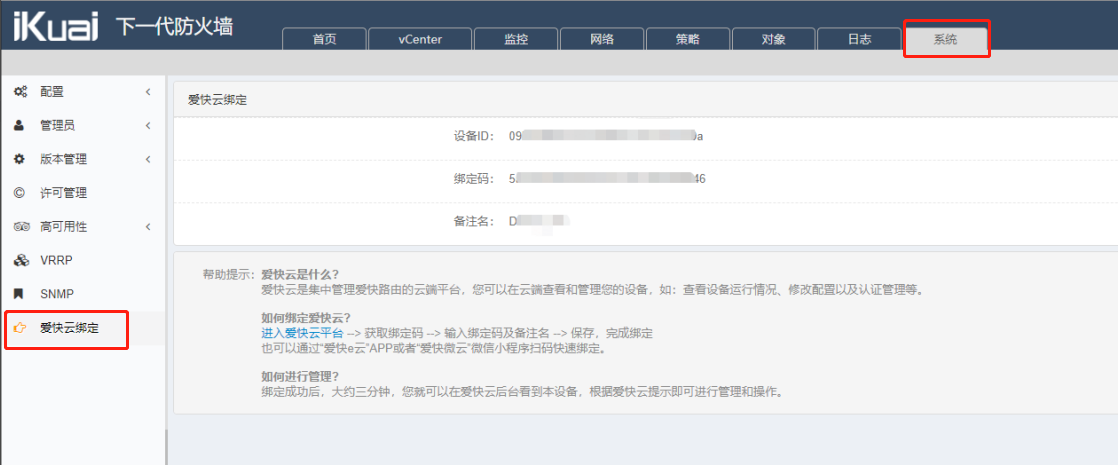The height and width of the screenshot is (465, 1118).
Task: Open the 对象 tab
Action: click(774, 39)
